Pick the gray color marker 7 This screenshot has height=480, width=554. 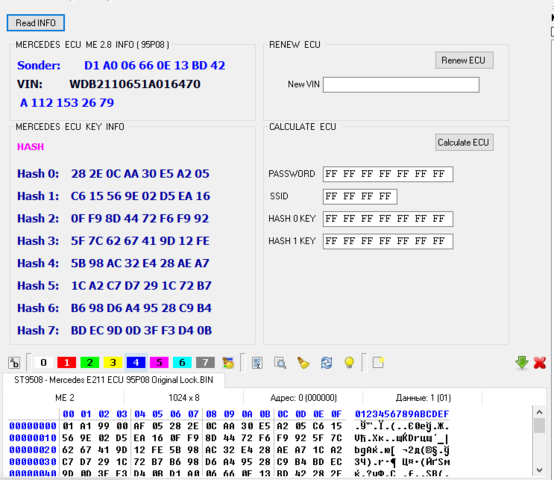(x=205, y=362)
